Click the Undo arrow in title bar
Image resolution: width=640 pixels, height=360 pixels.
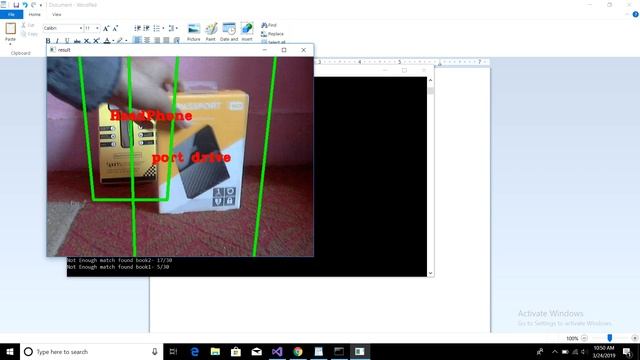[25, 5]
